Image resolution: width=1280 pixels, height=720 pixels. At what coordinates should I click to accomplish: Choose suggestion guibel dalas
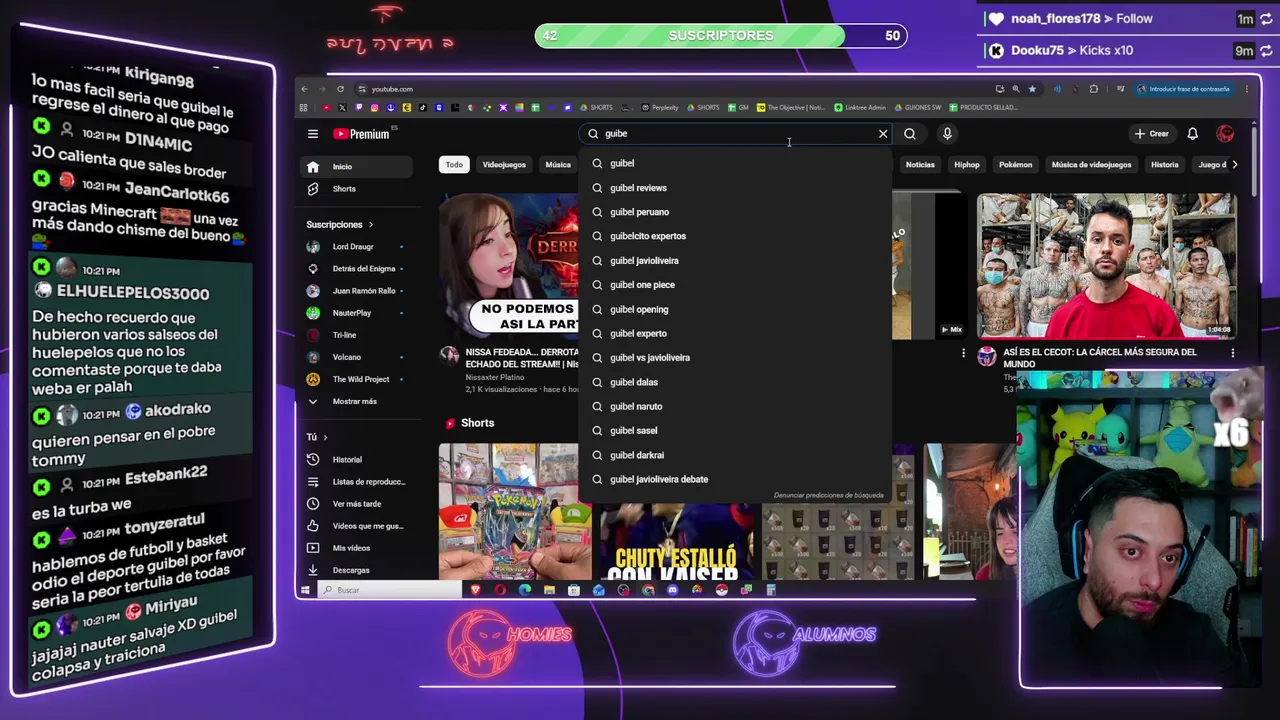pos(735,382)
